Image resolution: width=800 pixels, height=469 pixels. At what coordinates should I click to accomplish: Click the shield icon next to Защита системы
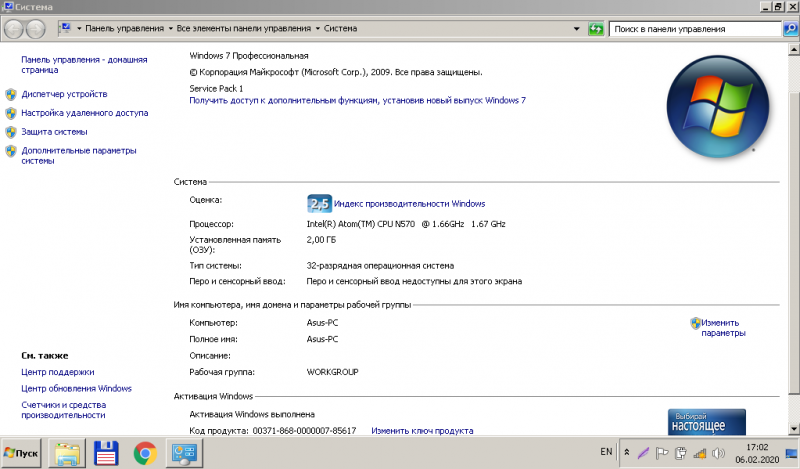point(11,132)
